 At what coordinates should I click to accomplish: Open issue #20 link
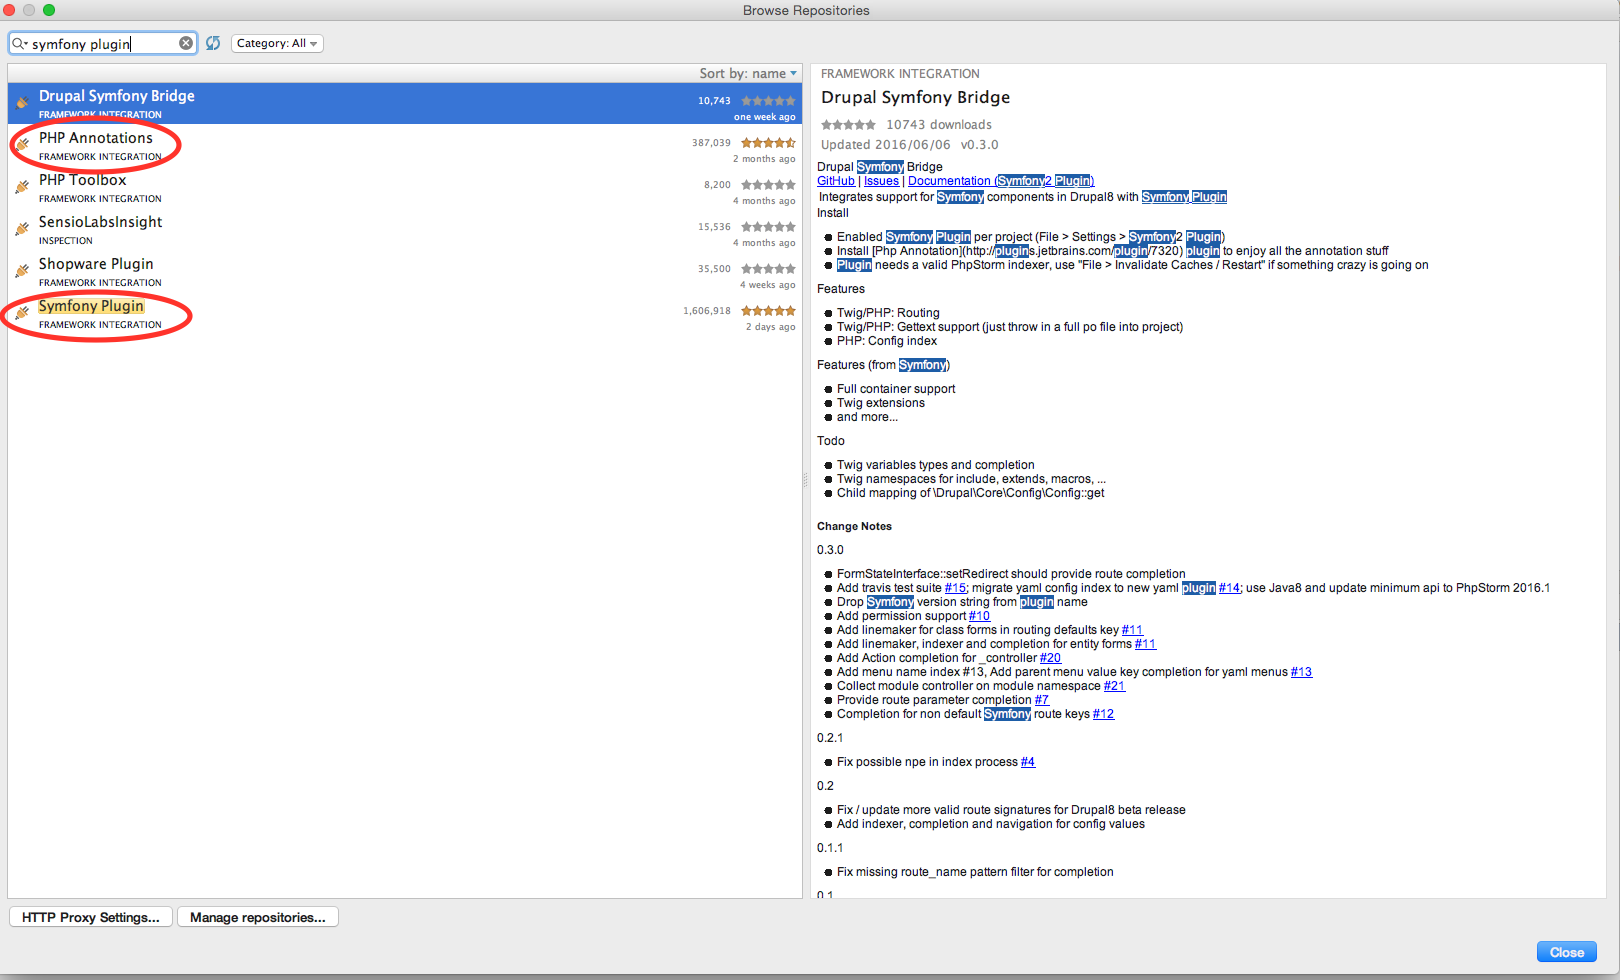1050,658
